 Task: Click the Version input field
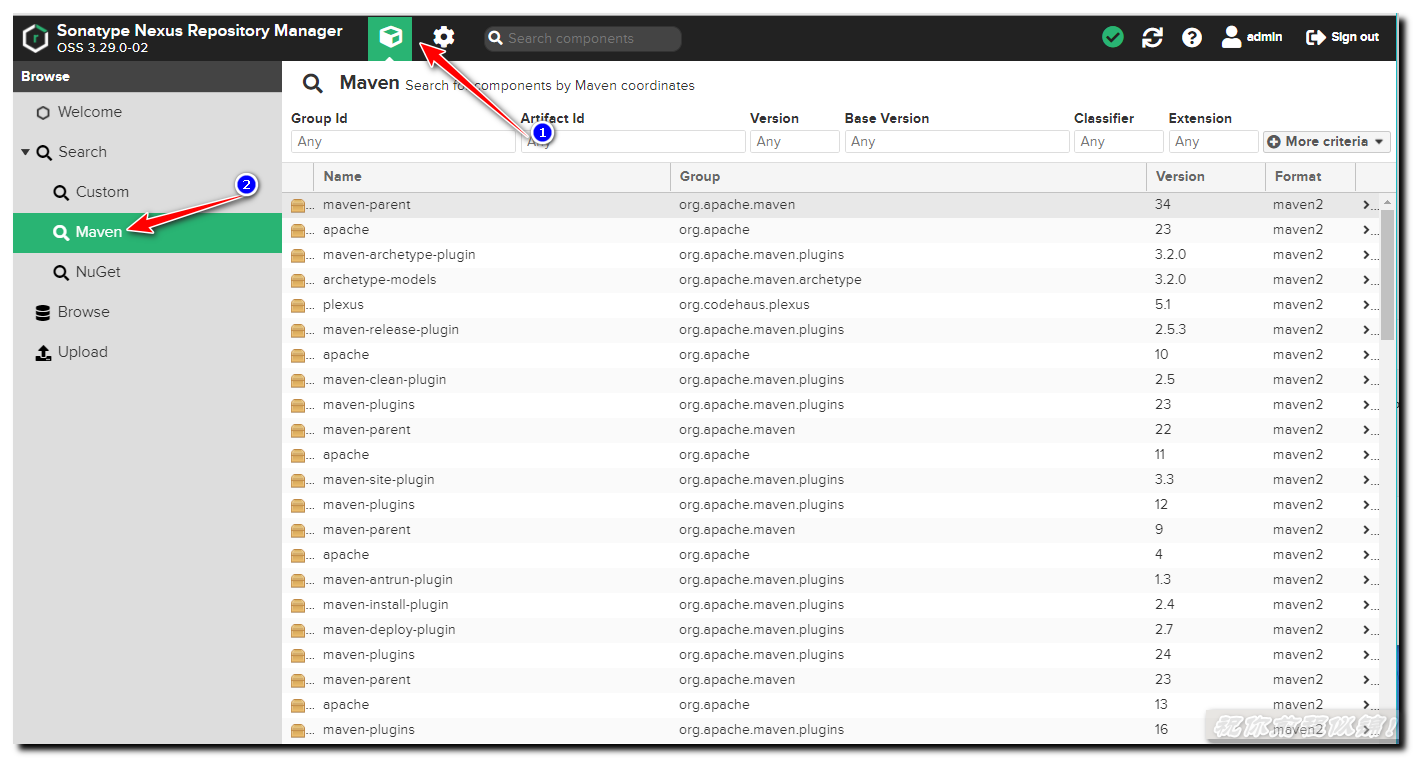[795, 142]
